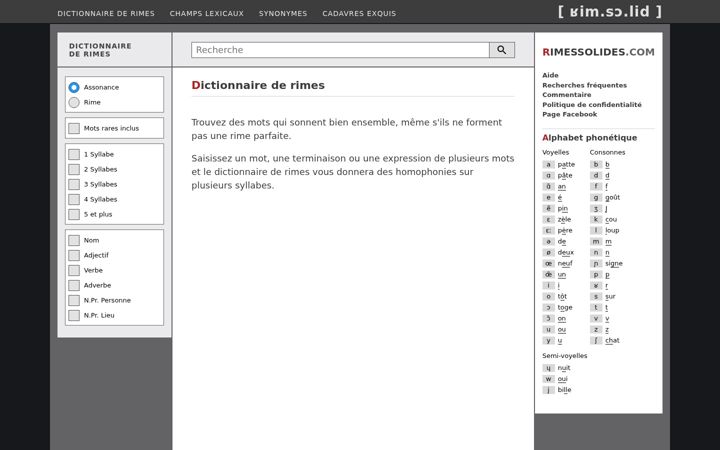Insert consonant symbol for 'signe'
Image resolution: width=720 pixels, height=450 pixels.
(596, 264)
